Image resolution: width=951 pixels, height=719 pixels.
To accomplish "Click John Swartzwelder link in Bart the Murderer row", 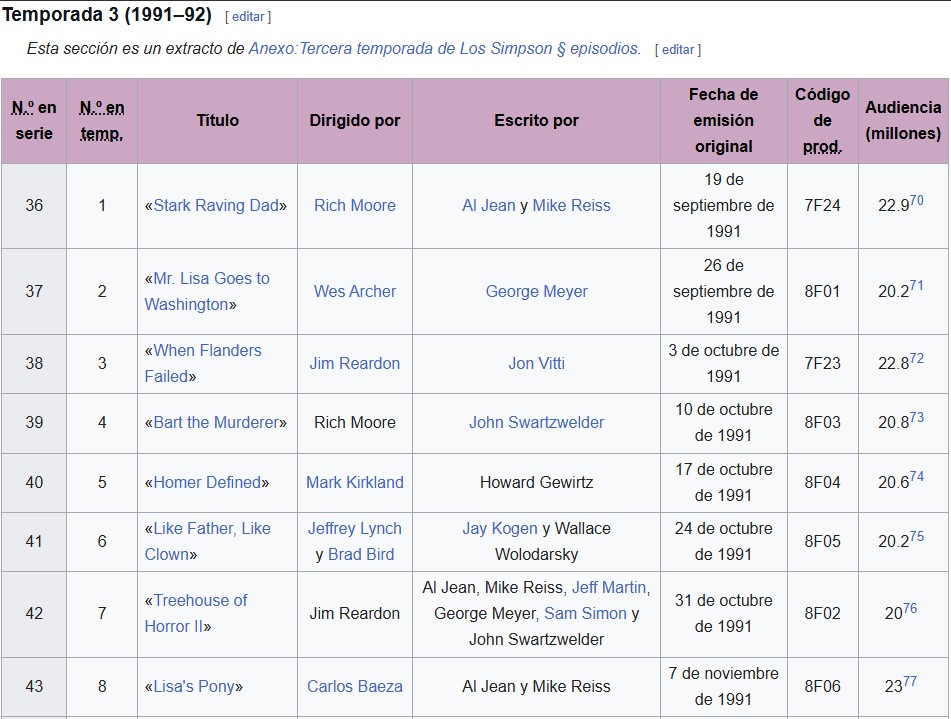I will tap(537, 422).
